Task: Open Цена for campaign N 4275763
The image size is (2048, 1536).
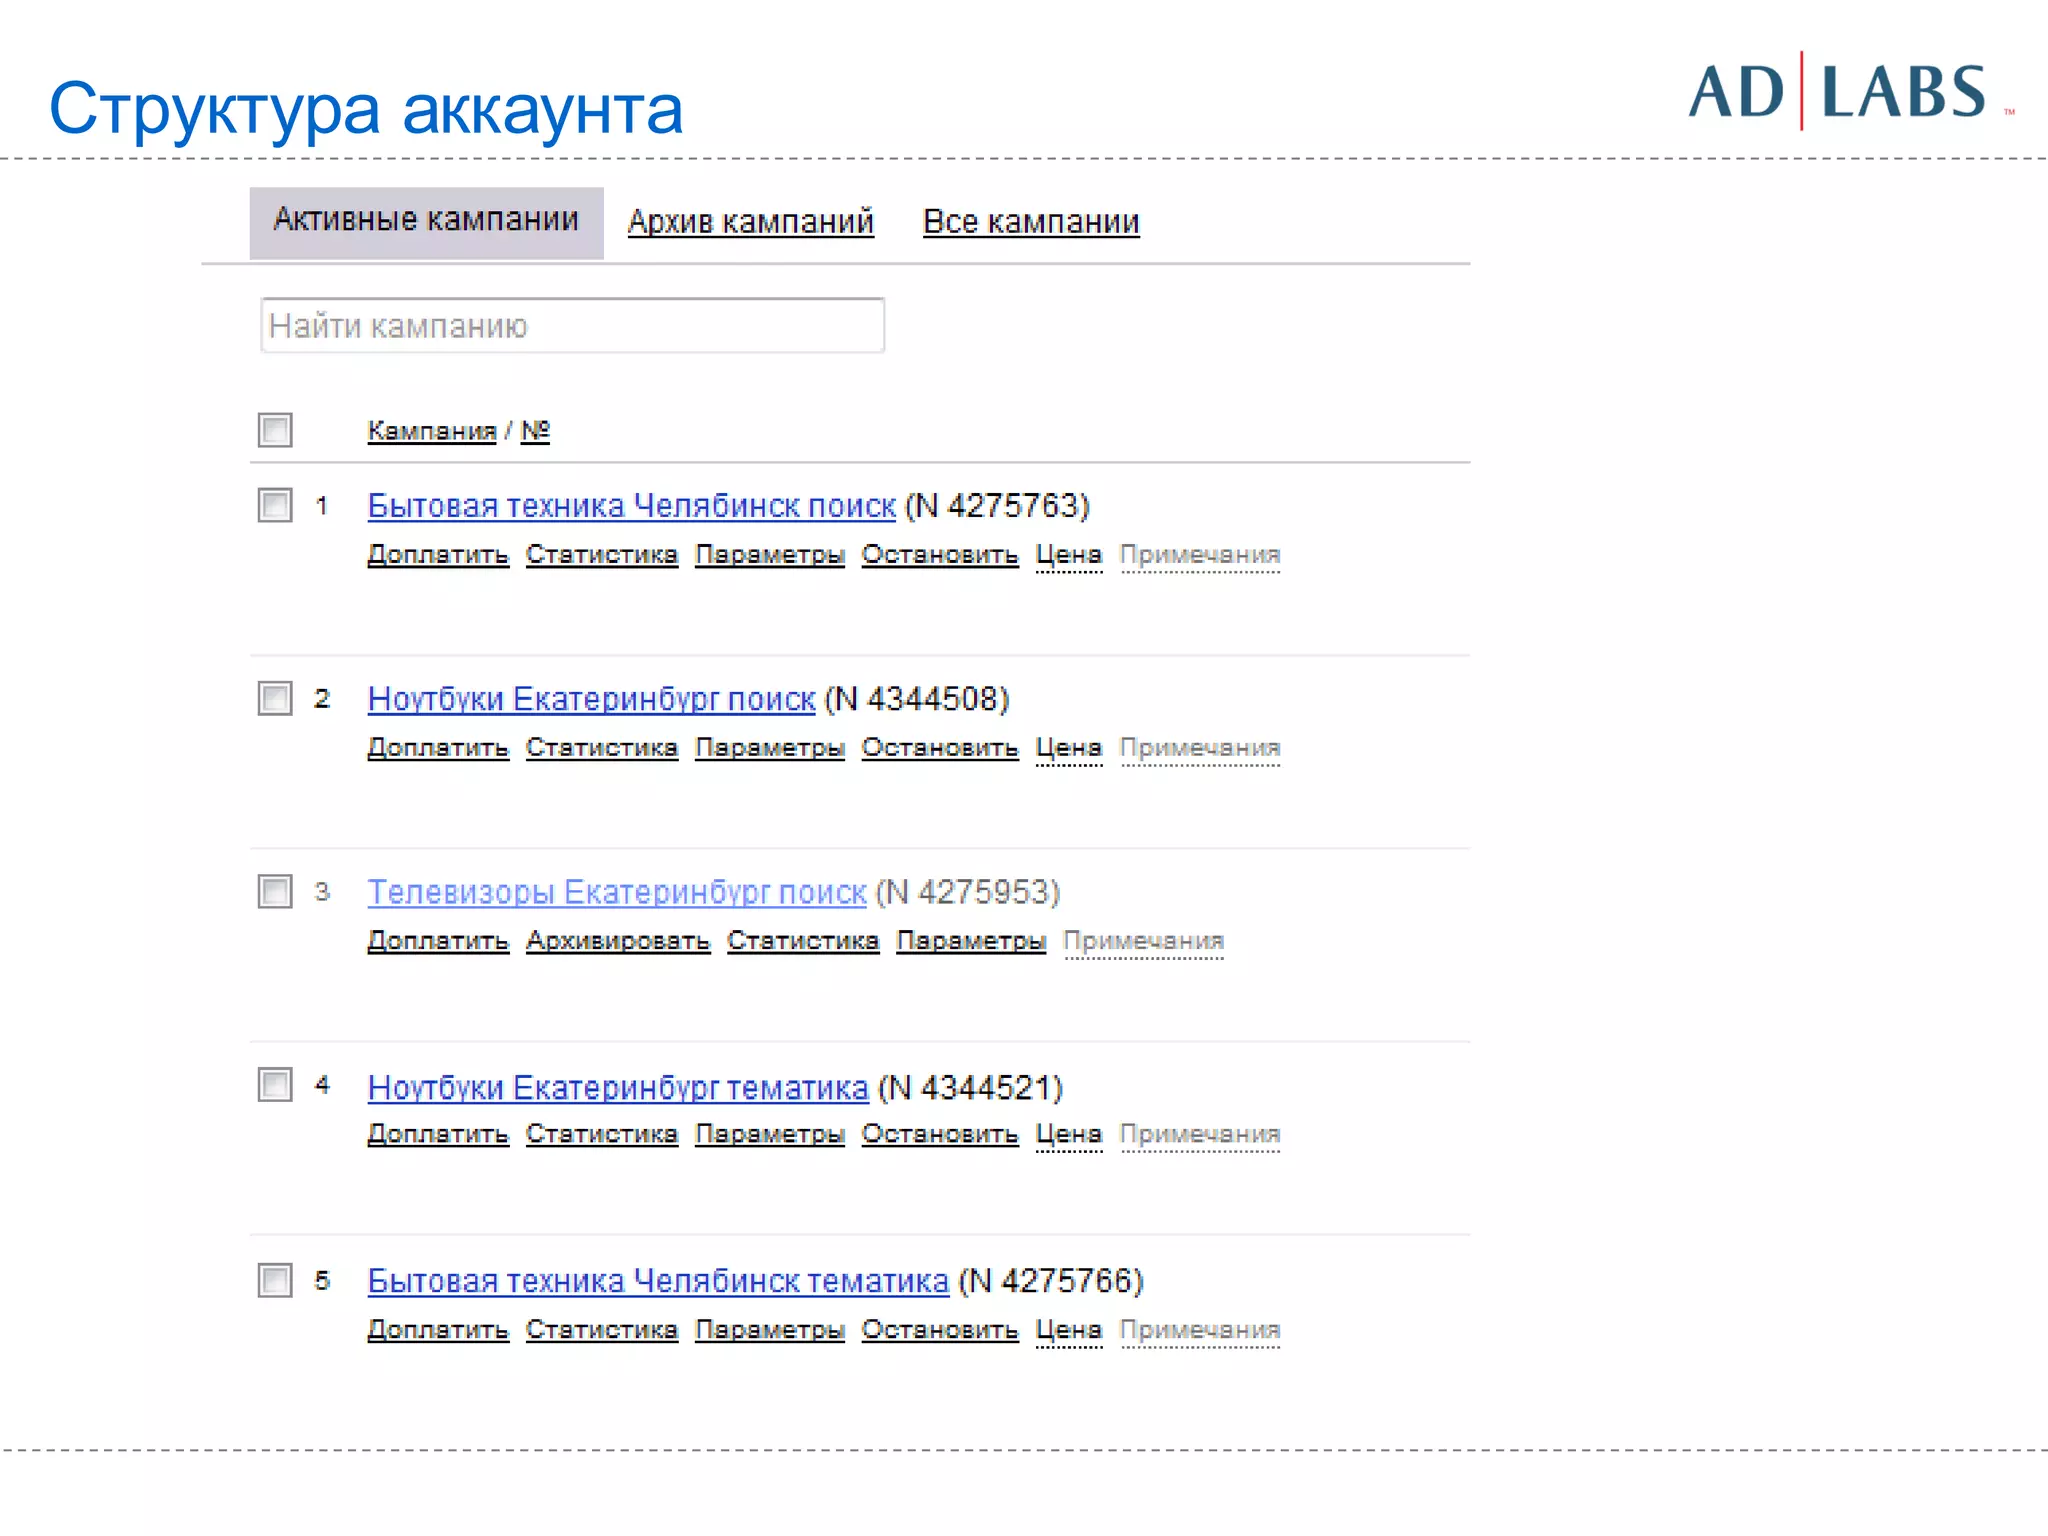Action: tap(1069, 555)
